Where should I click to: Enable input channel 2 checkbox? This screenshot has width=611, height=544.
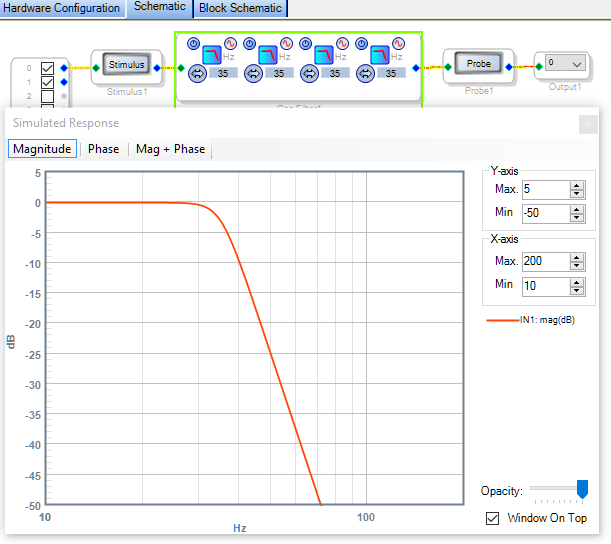(x=48, y=96)
